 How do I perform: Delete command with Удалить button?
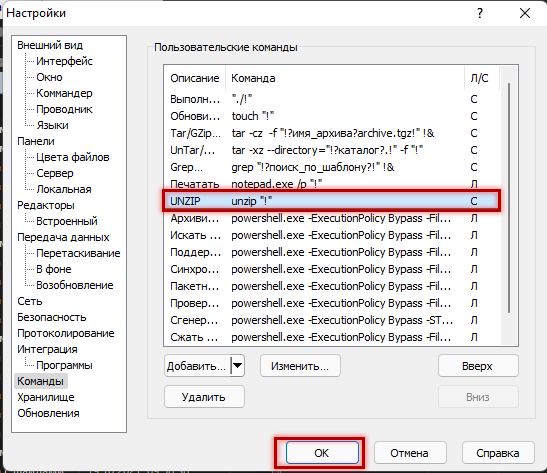point(204,397)
